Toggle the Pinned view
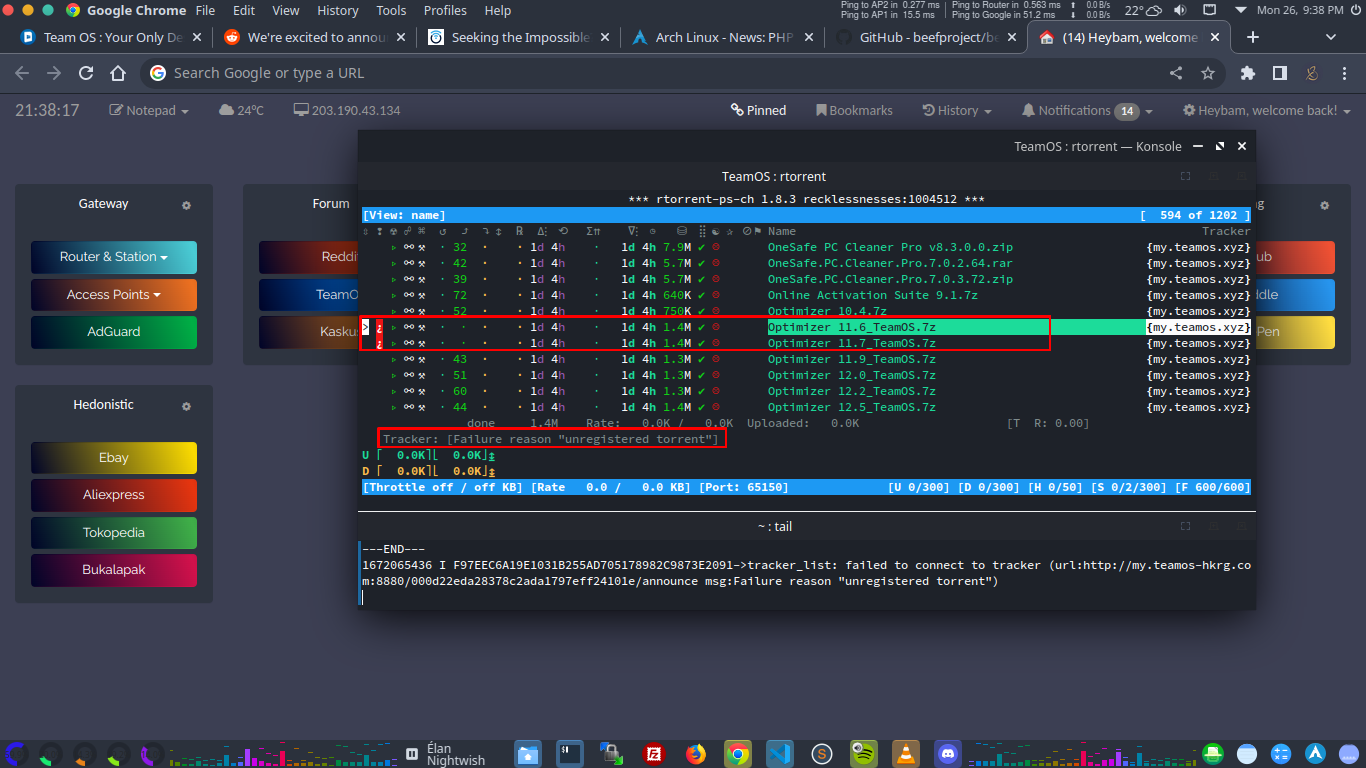The height and width of the screenshot is (768, 1366). pos(758,110)
